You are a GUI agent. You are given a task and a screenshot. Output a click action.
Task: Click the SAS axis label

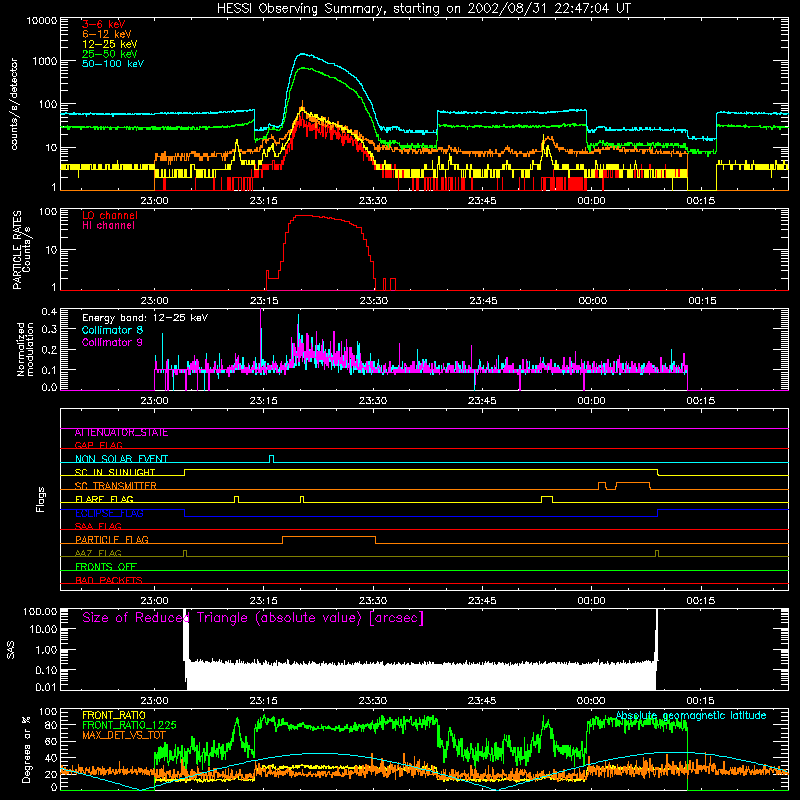tap(11, 649)
